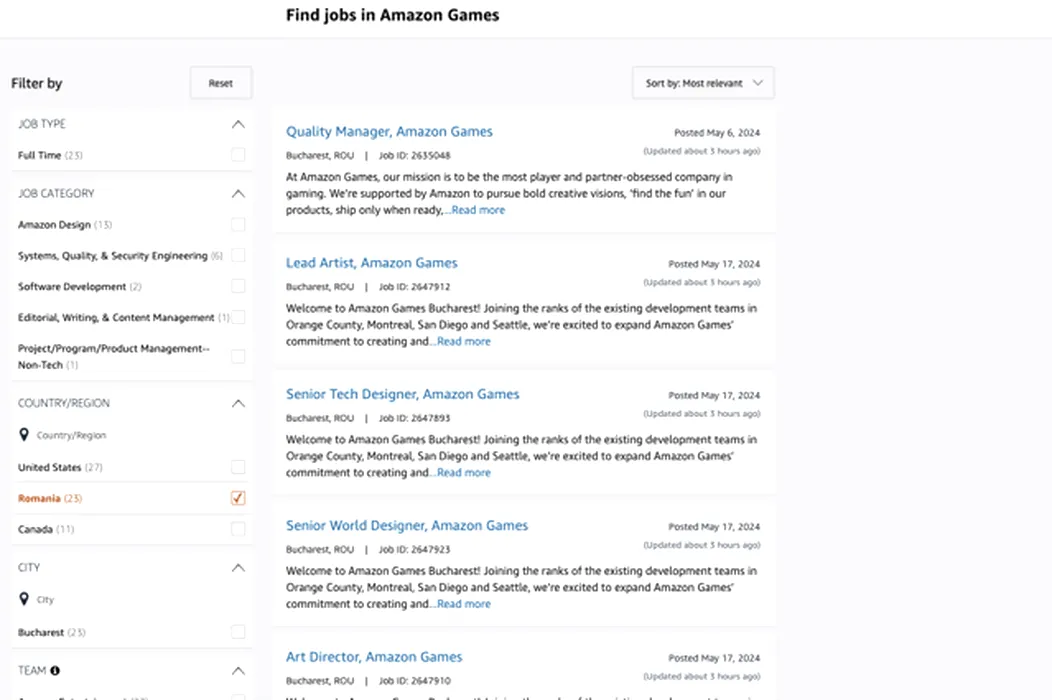Collapse the JOB TYPE filter section
This screenshot has height=700, width=1052.
click(238, 124)
